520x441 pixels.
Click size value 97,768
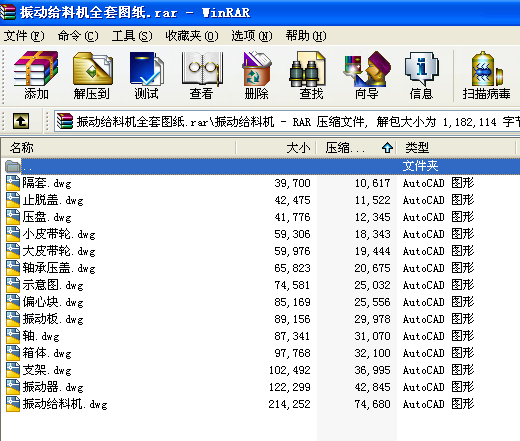pyautogui.click(x=292, y=353)
